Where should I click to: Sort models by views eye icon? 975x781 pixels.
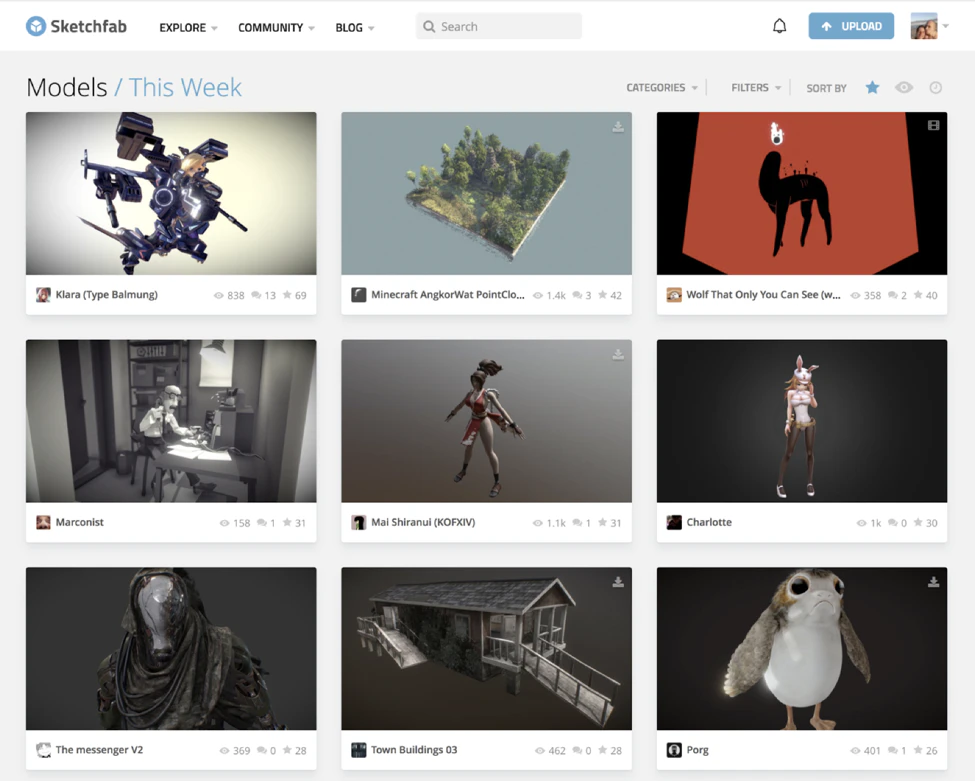click(x=904, y=88)
